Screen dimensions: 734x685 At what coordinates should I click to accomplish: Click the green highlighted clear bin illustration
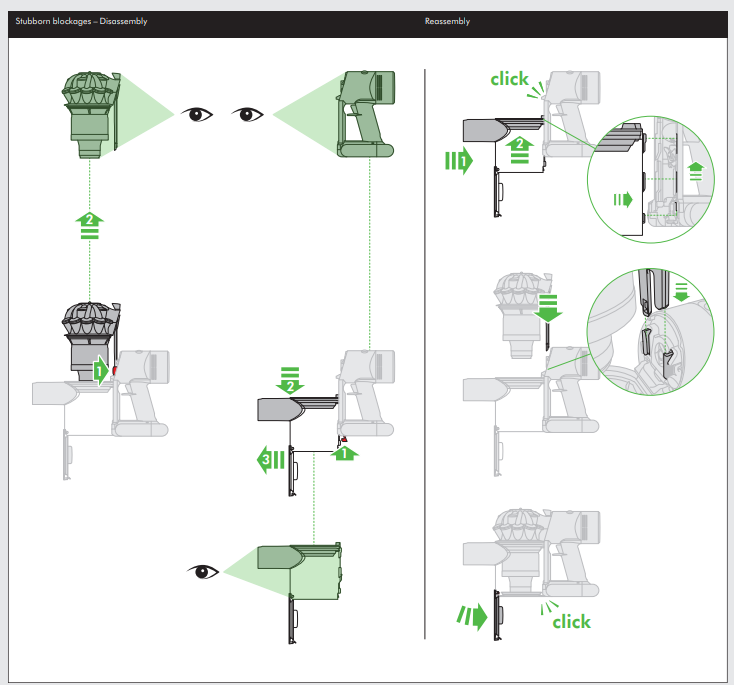[300, 572]
